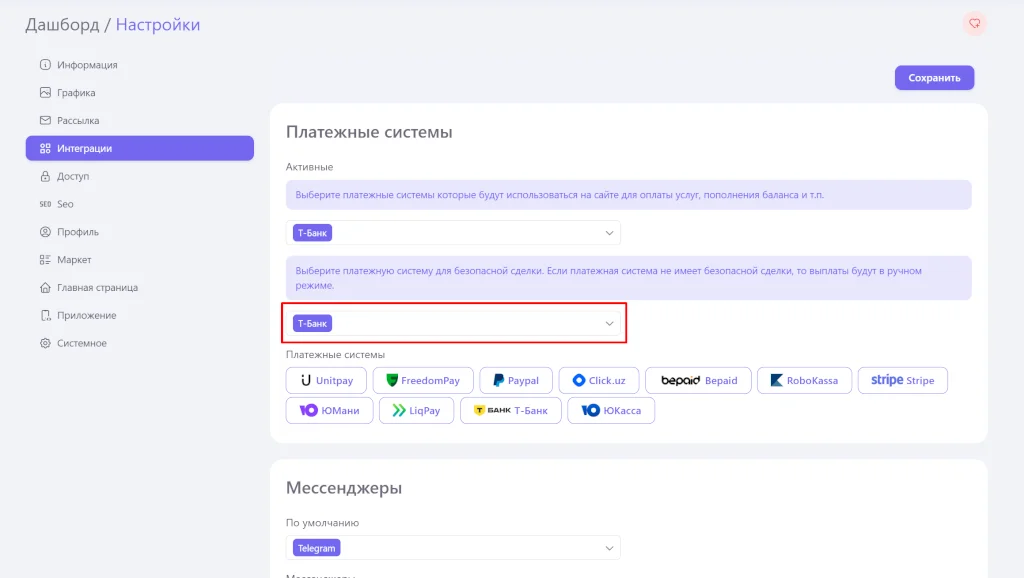This screenshot has height=578, width=1024.
Task: Click the Рассылка envelope icon
Action: 45,121
